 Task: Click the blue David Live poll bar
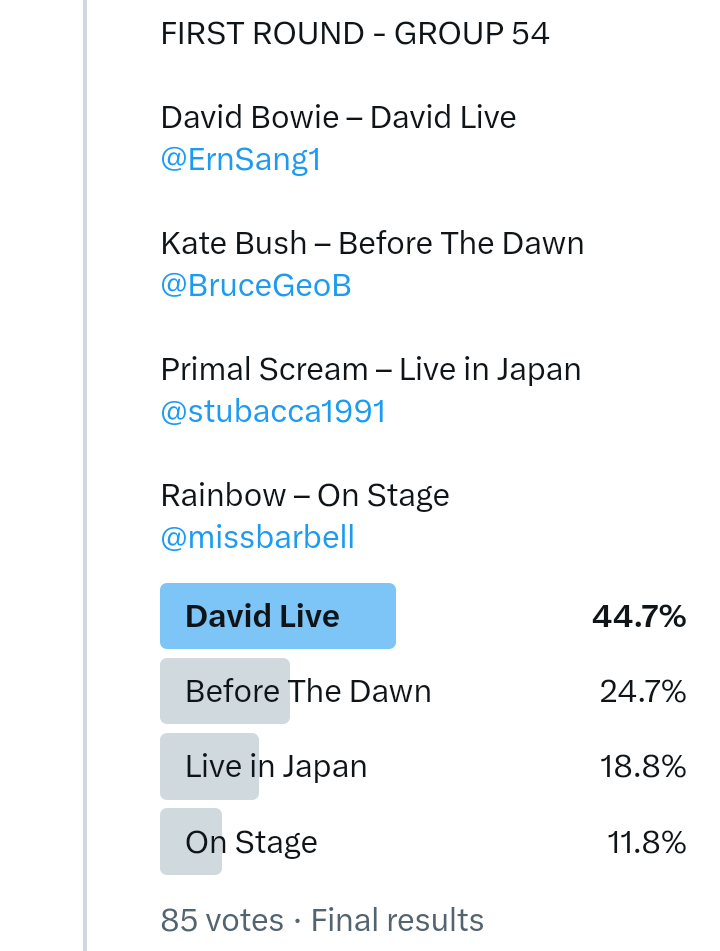pos(277,616)
